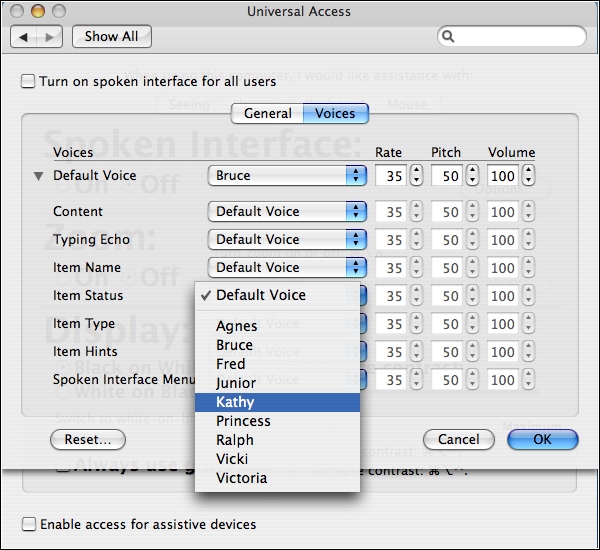Click the Item Status pitch stepper
600x550 pixels.
473,295
